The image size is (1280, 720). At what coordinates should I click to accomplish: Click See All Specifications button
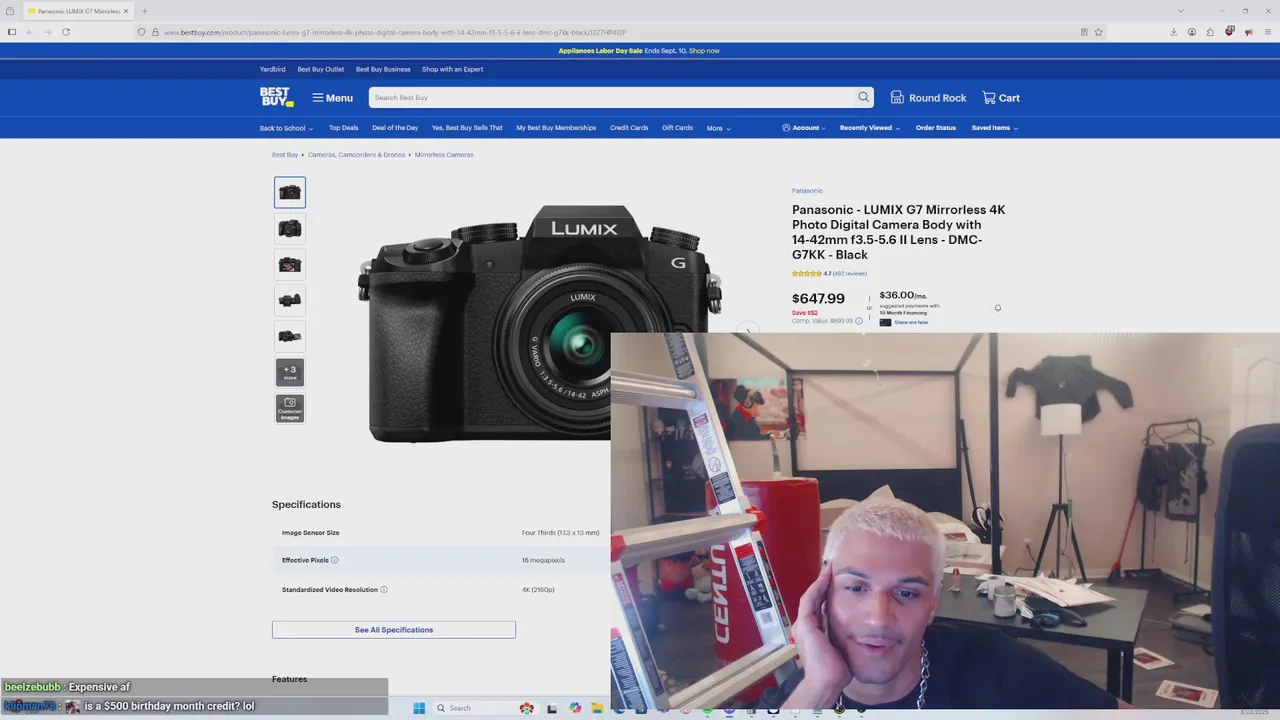394,630
